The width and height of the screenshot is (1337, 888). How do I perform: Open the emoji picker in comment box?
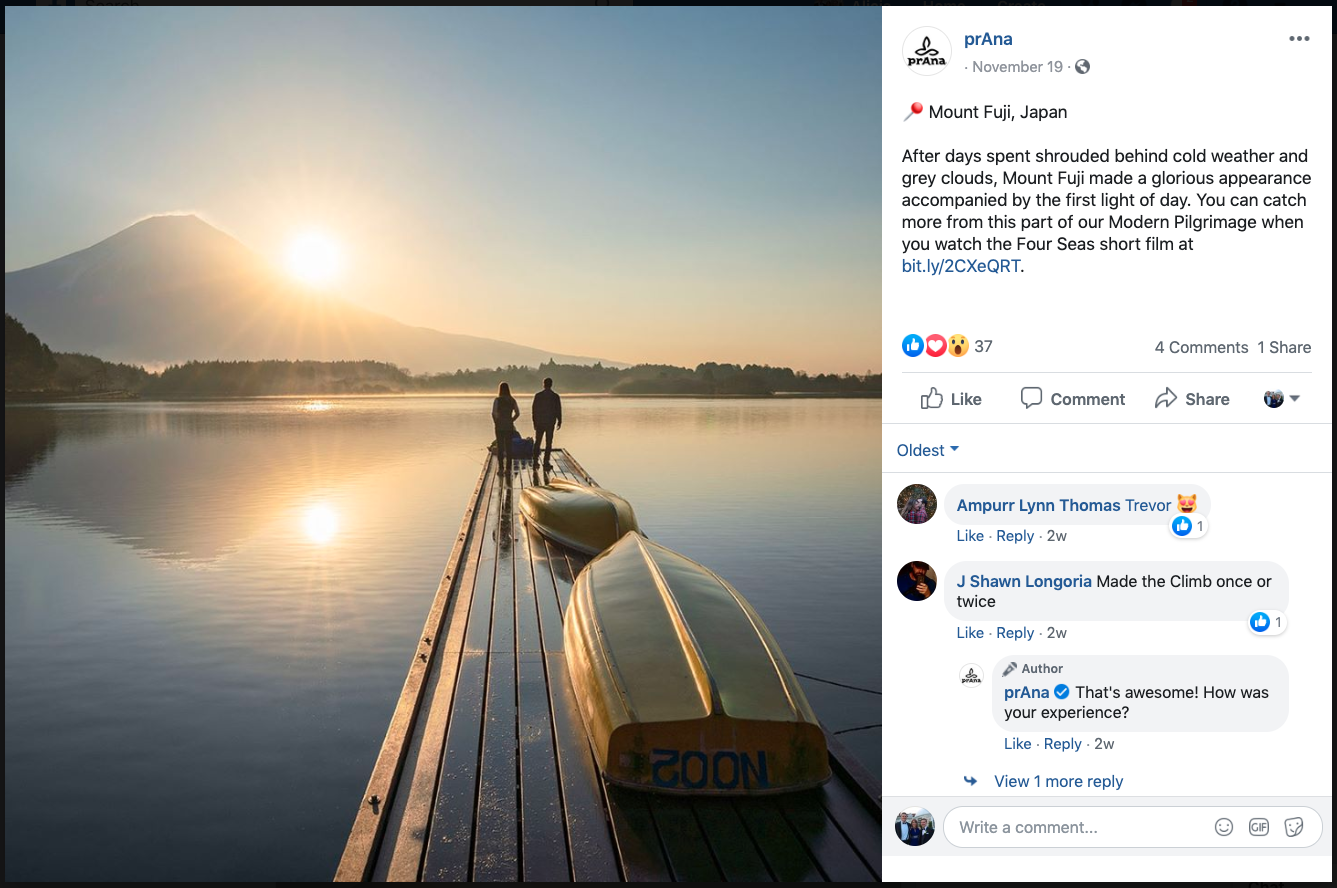coord(1223,827)
